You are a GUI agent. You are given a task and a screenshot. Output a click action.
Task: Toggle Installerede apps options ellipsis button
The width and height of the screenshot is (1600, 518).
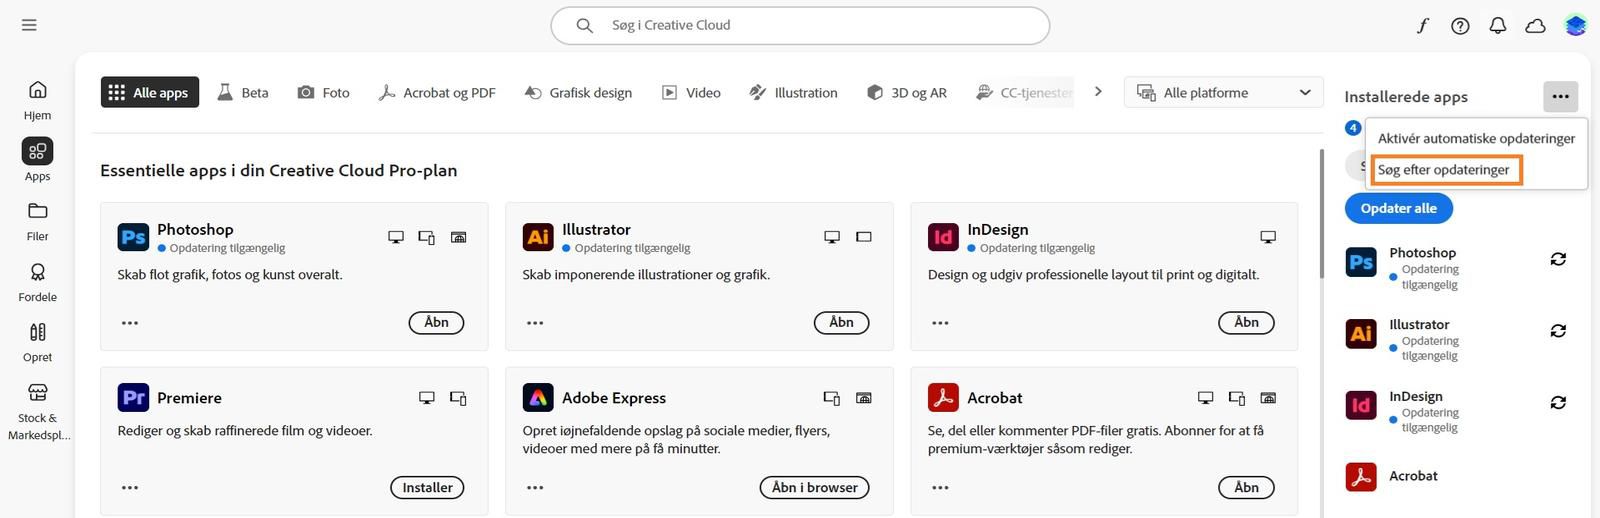click(x=1560, y=97)
